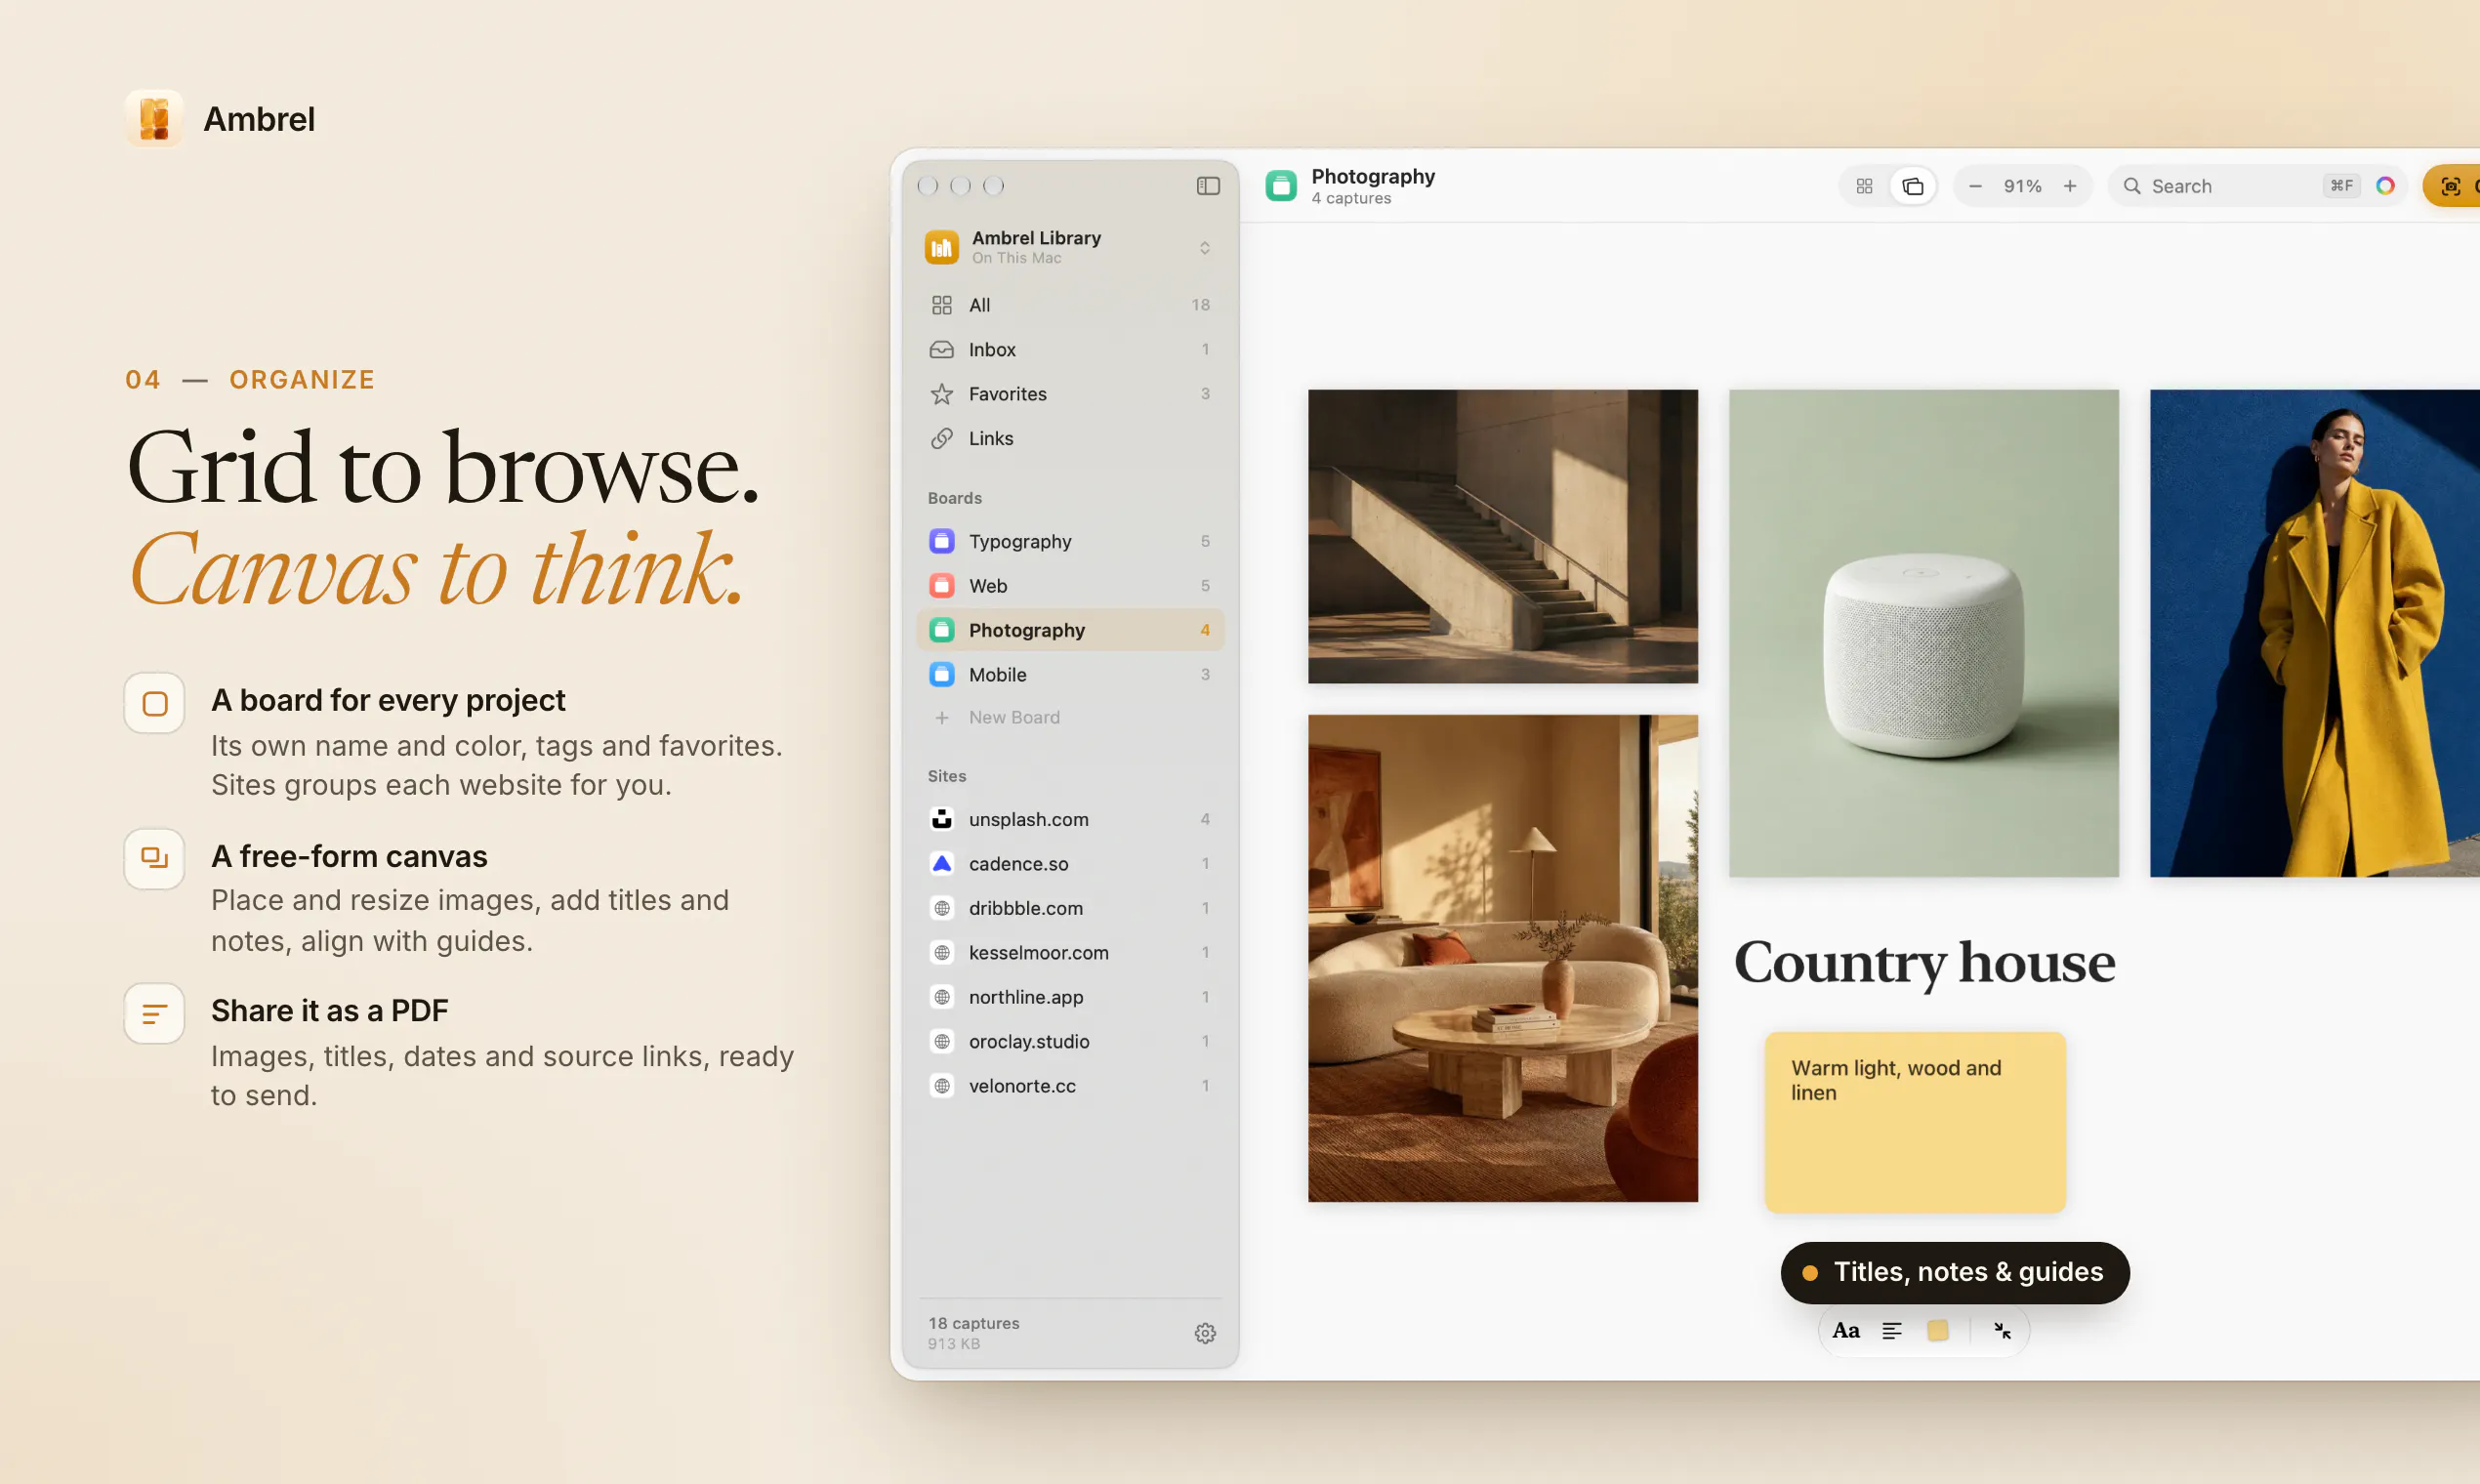Image resolution: width=2480 pixels, height=1484 pixels.
Task: Open settings gear in sidebar footer
Action: (x=1205, y=1333)
